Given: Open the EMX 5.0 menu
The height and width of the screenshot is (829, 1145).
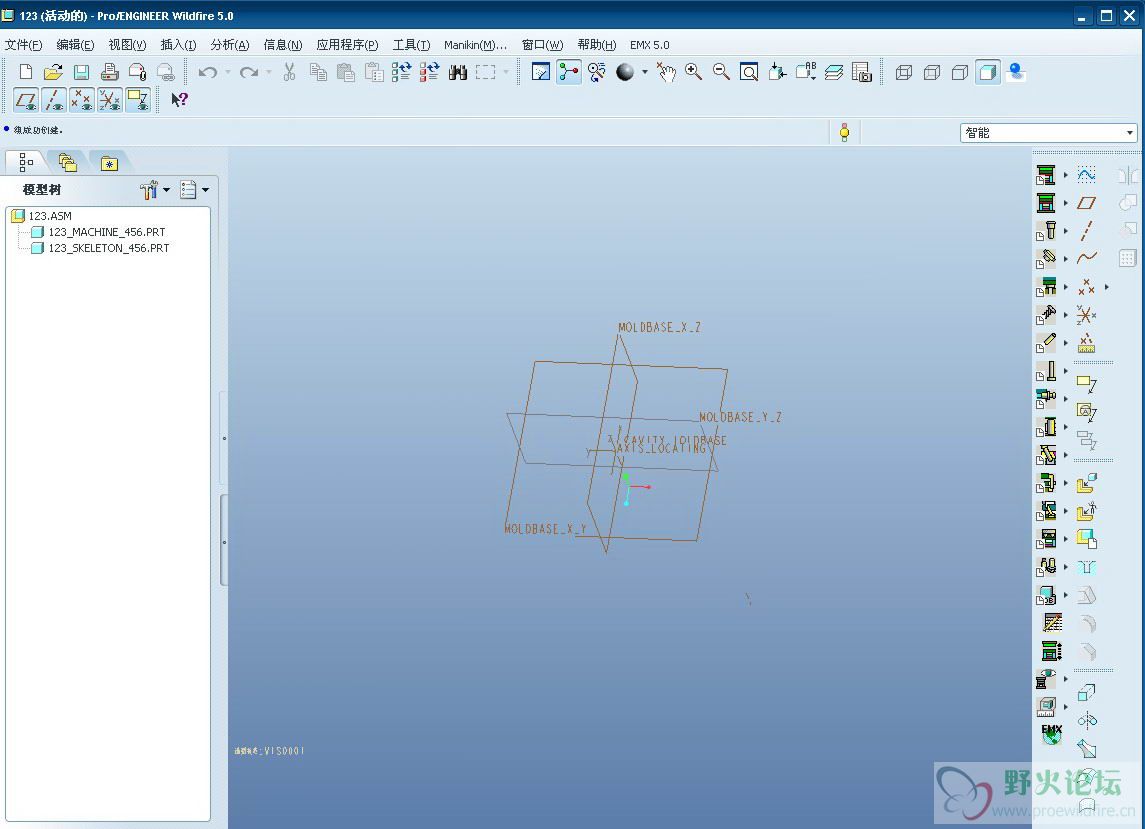Looking at the screenshot, I should [x=650, y=45].
